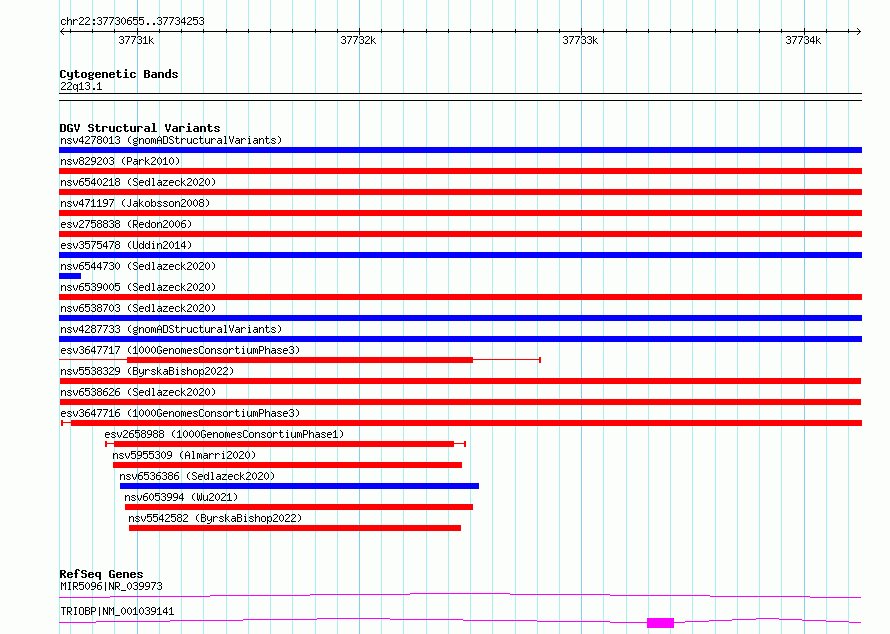890x634 pixels.
Task: Open nsv6538626 (Sedlazeck2020) label
Action: pos(138,392)
